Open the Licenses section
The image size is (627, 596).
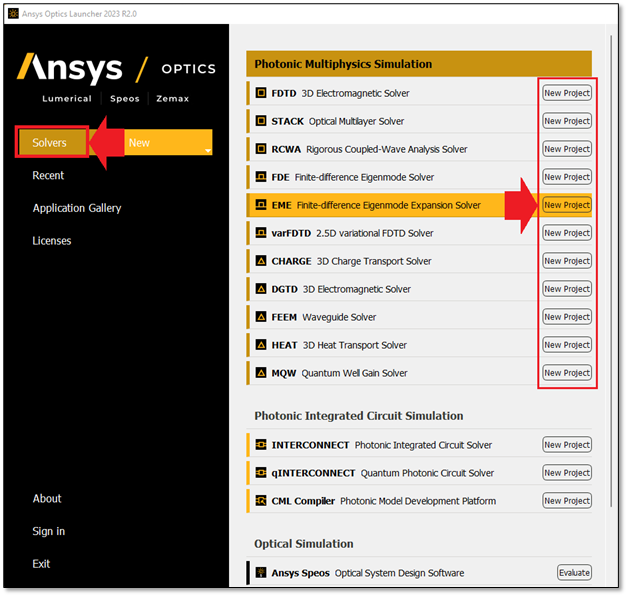[52, 241]
